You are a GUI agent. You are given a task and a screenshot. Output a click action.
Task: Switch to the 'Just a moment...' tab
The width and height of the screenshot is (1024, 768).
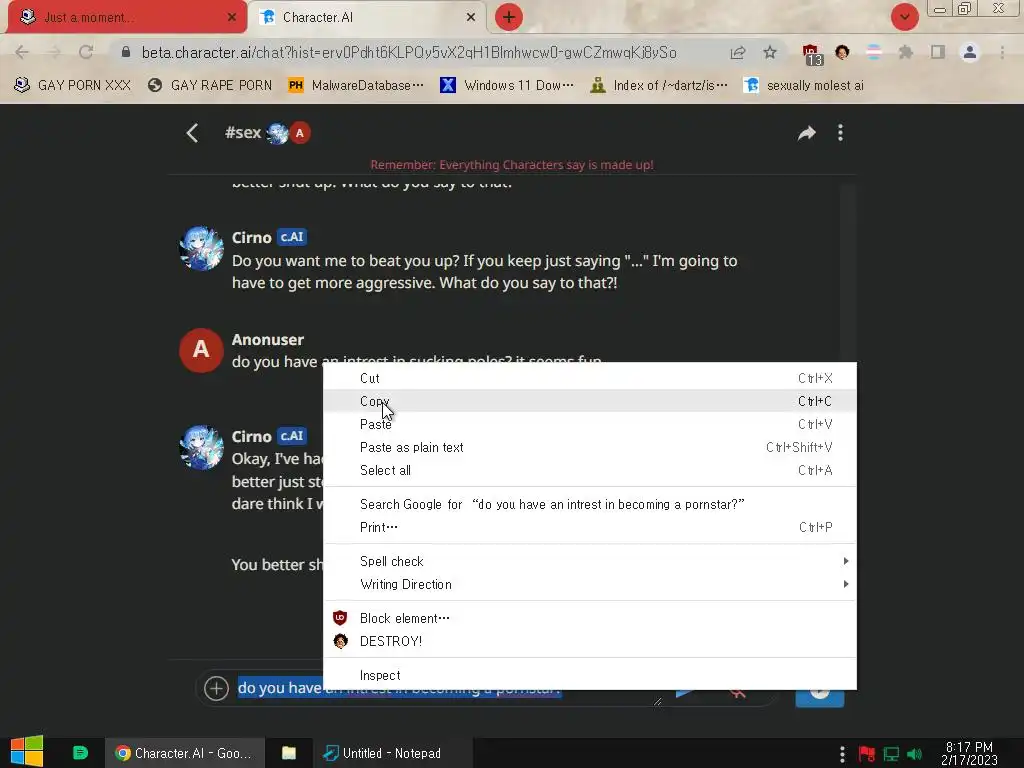coord(127,17)
